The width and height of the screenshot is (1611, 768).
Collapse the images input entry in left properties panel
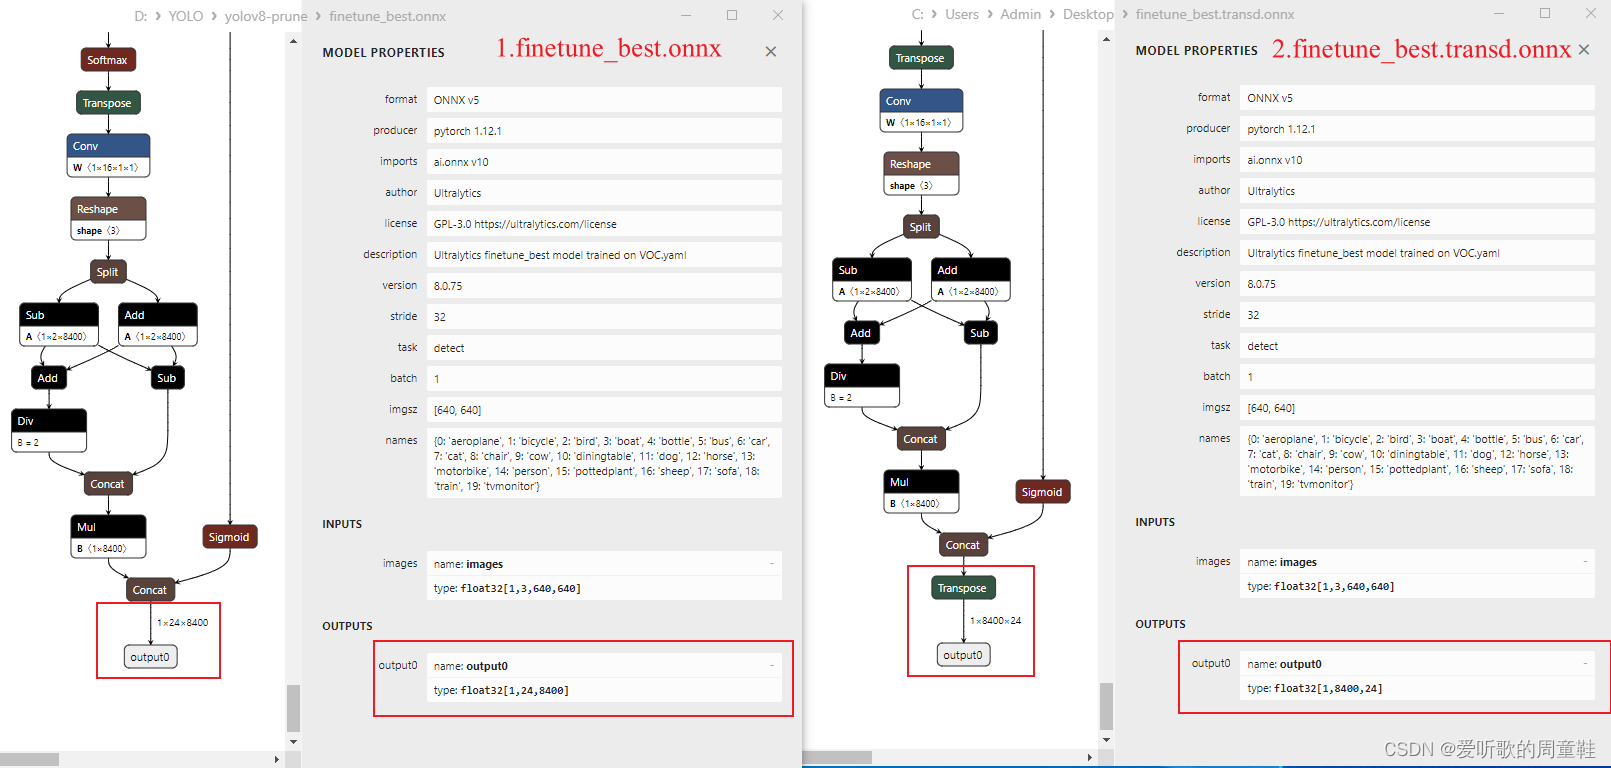click(x=772, y=564)
